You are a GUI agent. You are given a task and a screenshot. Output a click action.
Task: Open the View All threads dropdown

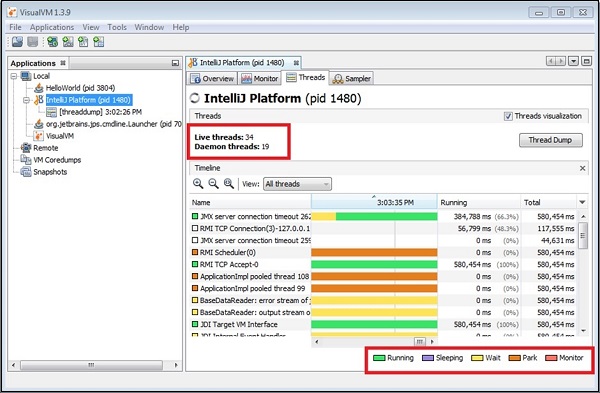(297, 184)
